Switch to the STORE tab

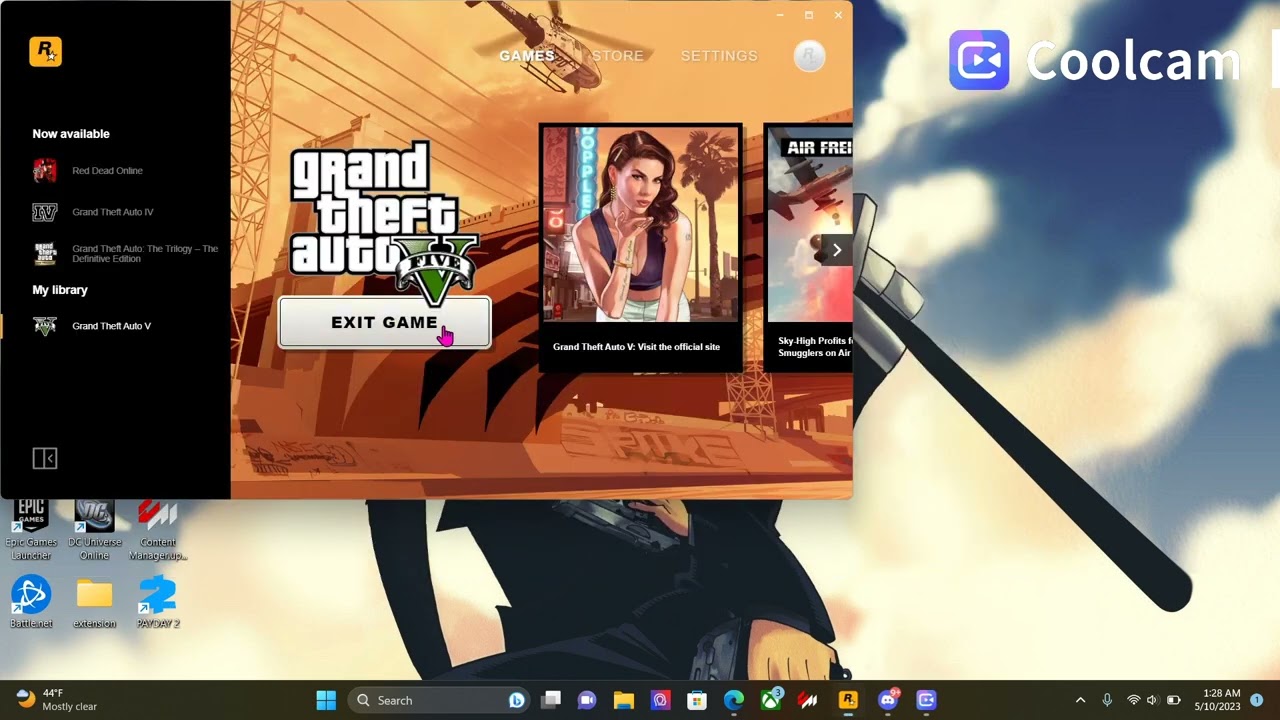618,56
